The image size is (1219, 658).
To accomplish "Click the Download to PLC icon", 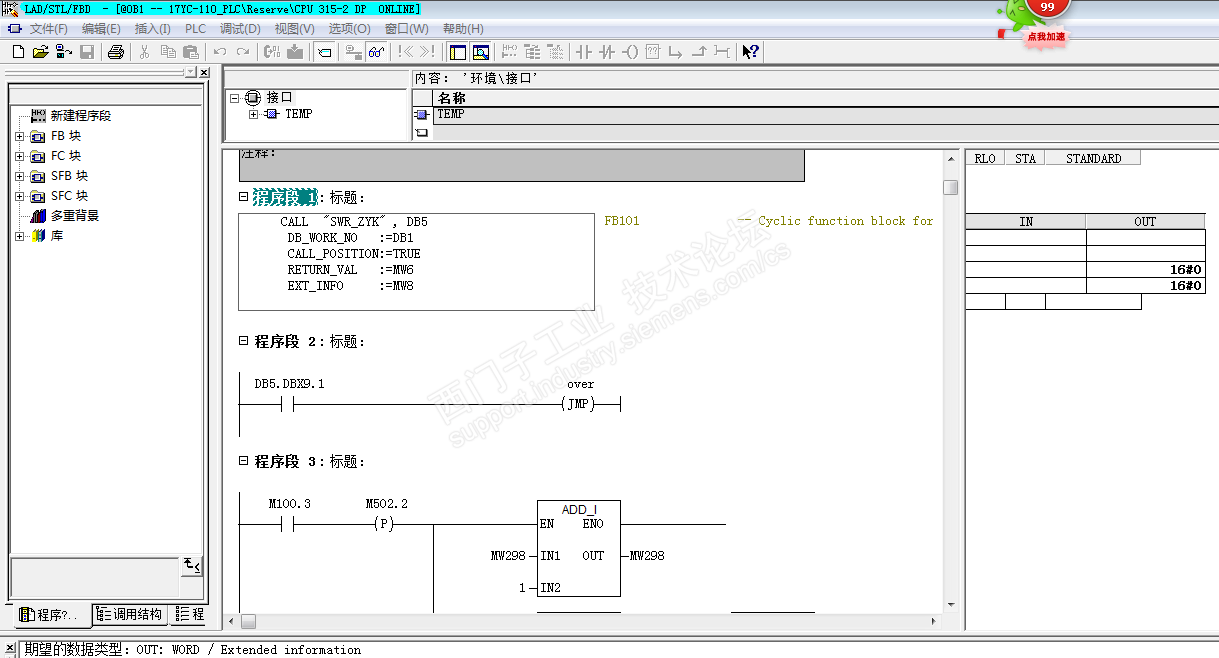I will [296, 52].
